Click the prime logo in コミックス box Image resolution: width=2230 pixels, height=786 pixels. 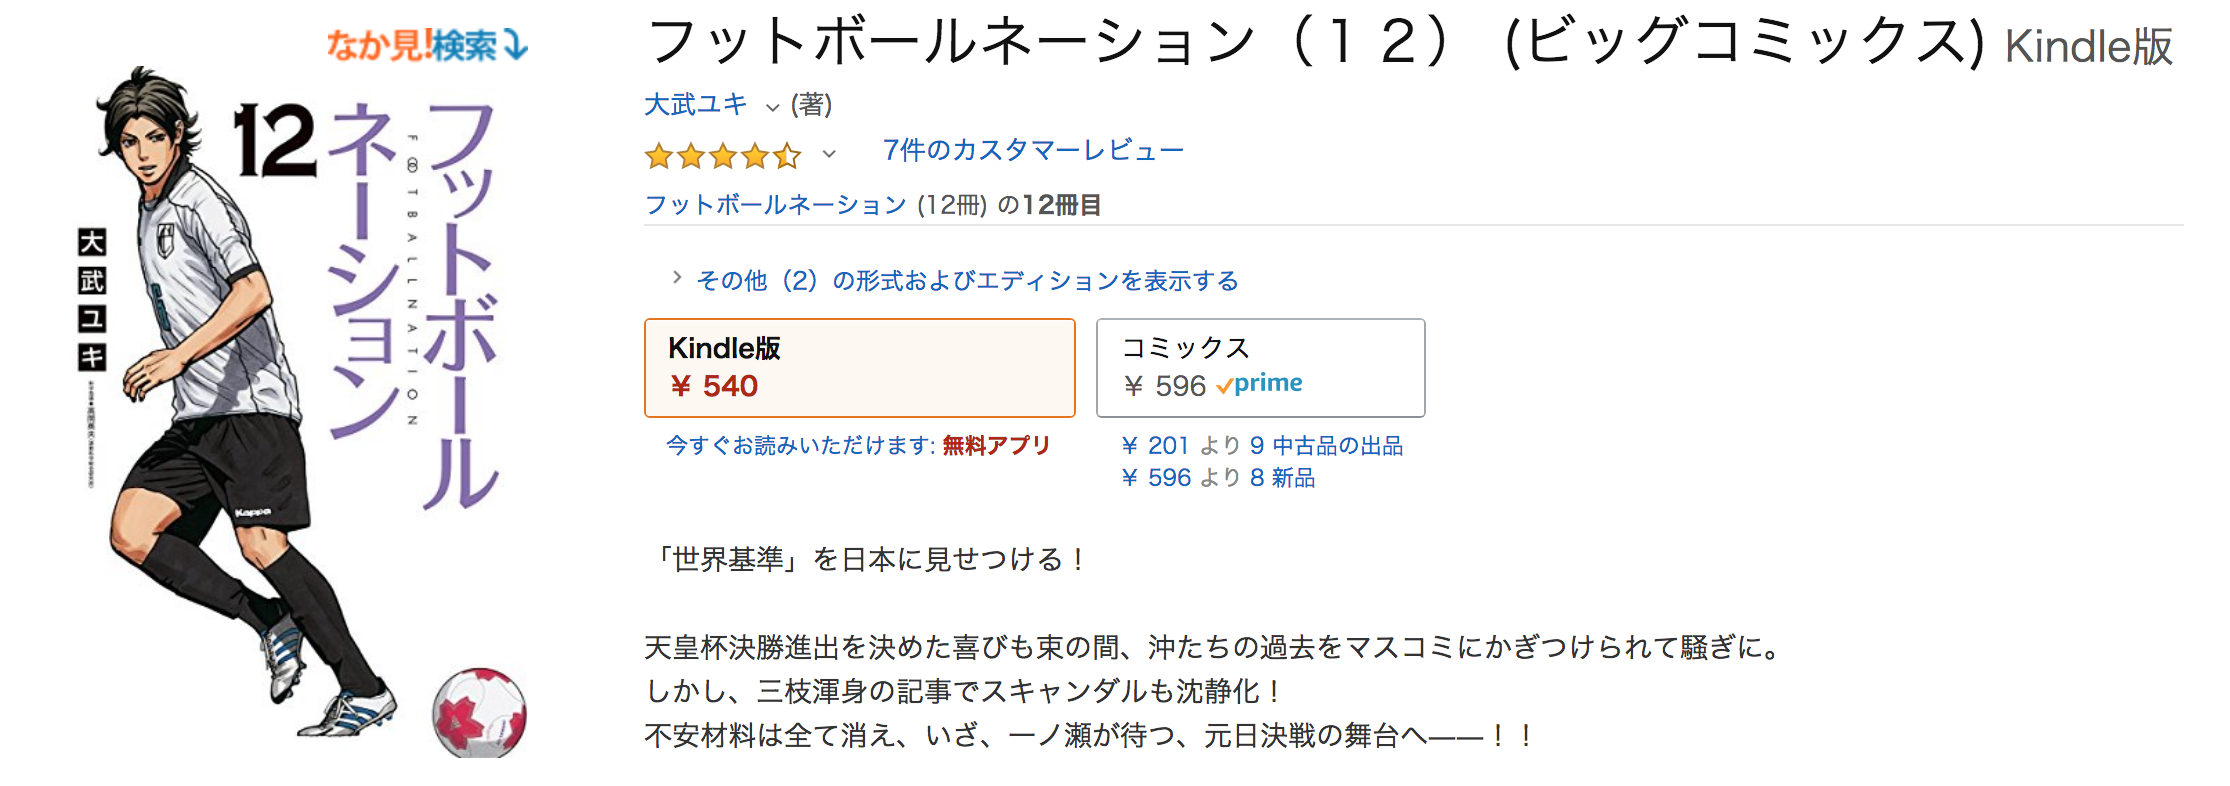pos(1260,384)
